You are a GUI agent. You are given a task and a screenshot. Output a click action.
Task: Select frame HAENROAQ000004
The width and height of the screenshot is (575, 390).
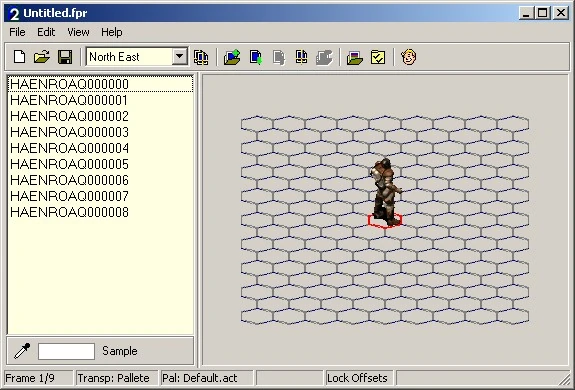pyautogui.click(x=100, y=148)
